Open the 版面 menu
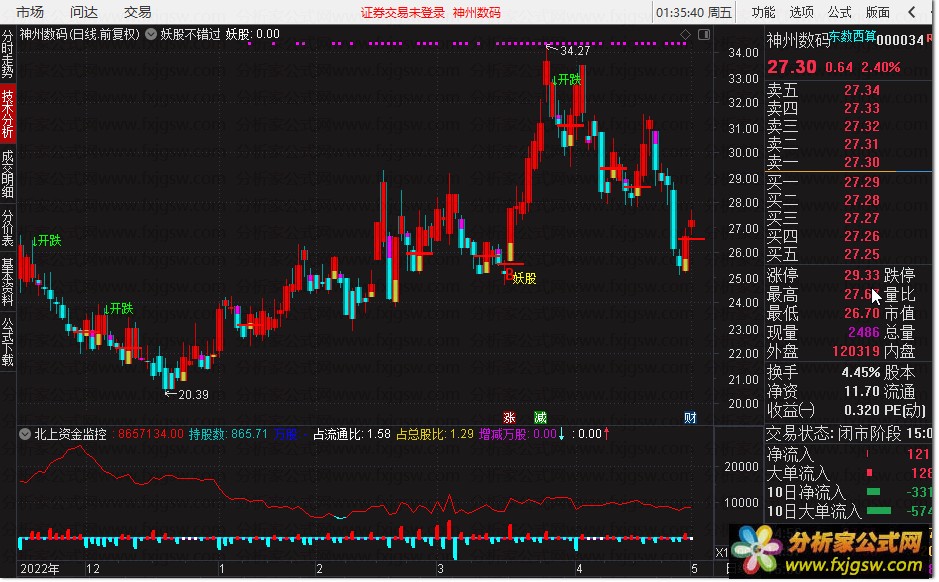The image size is (939, 582). tap(878, 12)
